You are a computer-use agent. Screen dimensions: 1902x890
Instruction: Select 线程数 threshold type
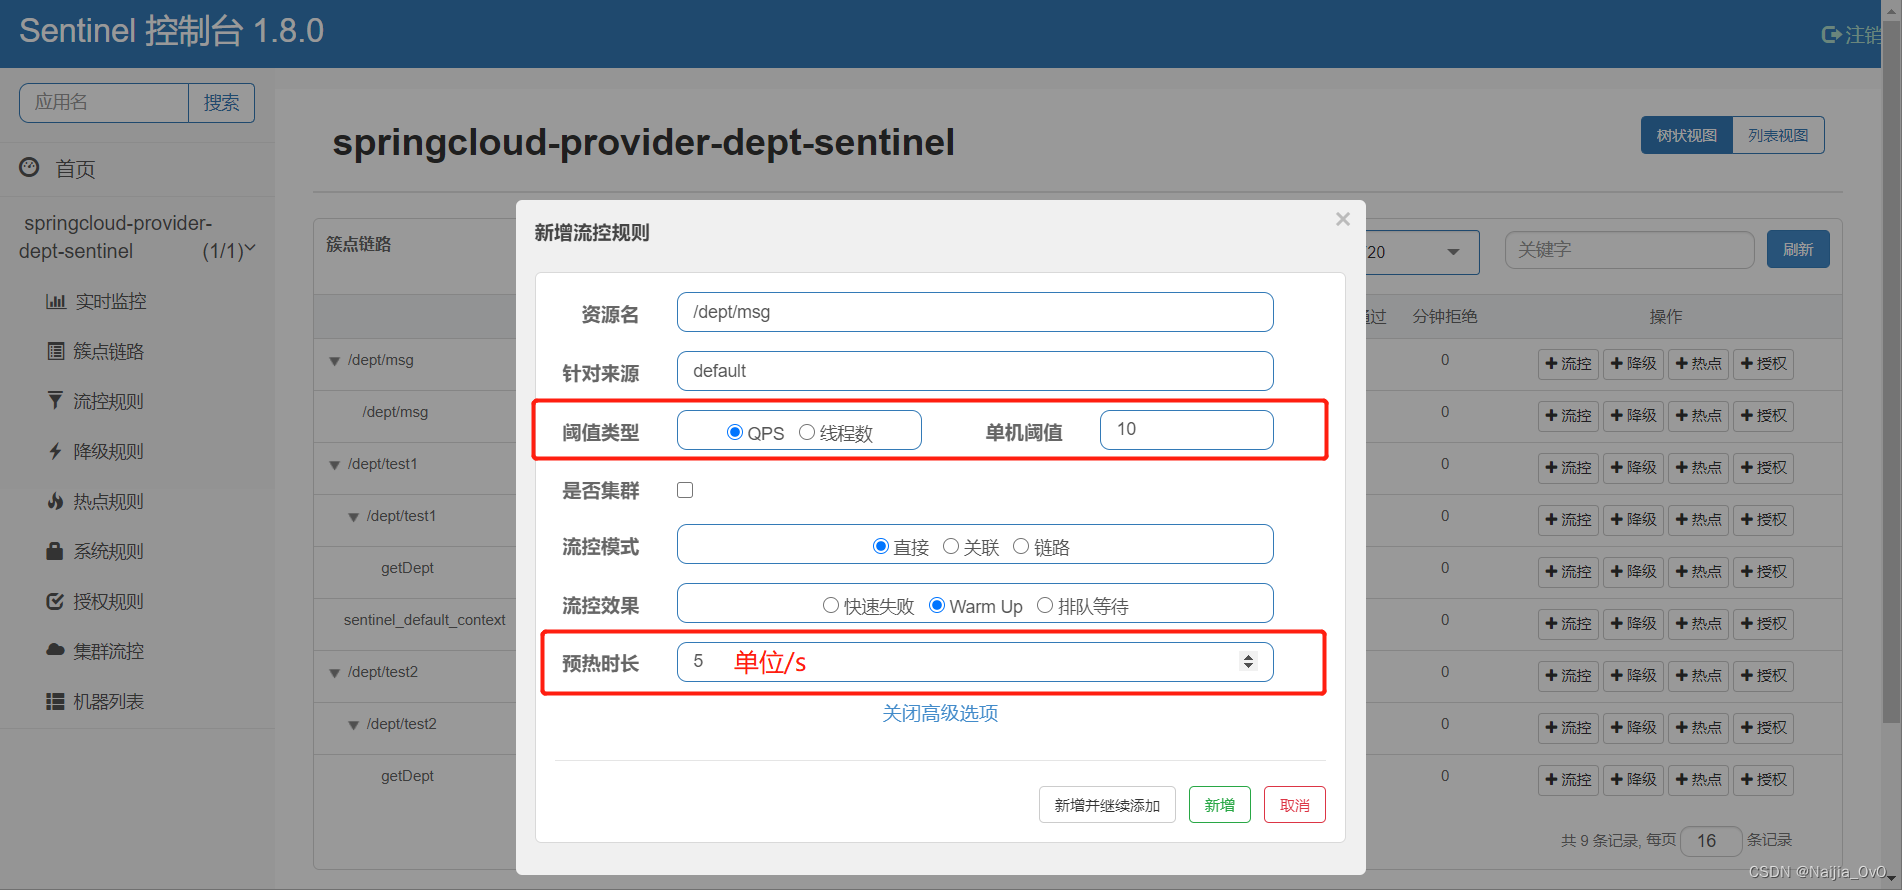807,432
